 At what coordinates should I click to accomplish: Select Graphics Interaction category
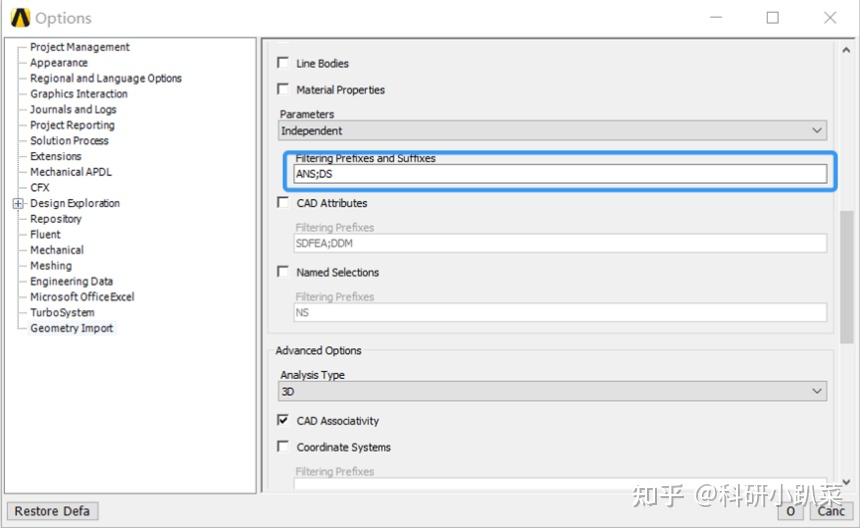(79, 94)
